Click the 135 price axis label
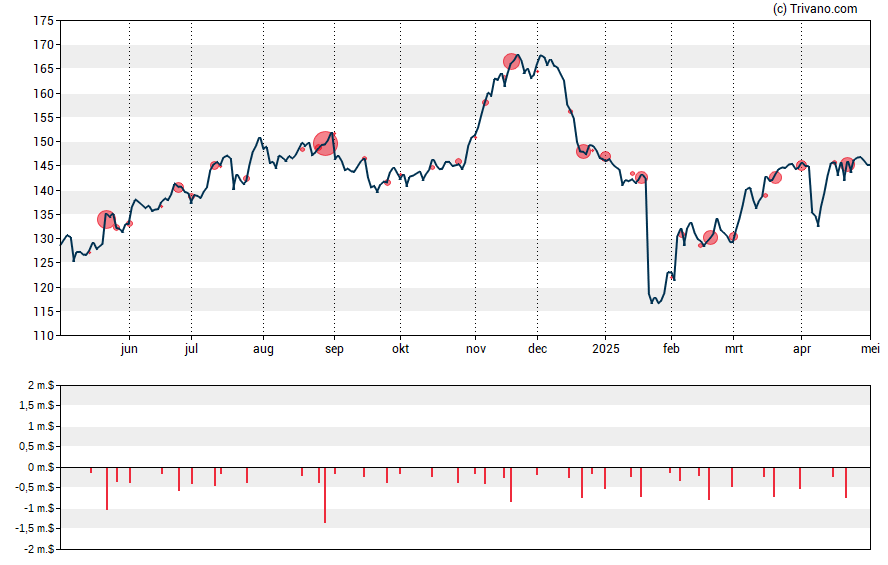This screenshot has height=565, width=888. 44,215
